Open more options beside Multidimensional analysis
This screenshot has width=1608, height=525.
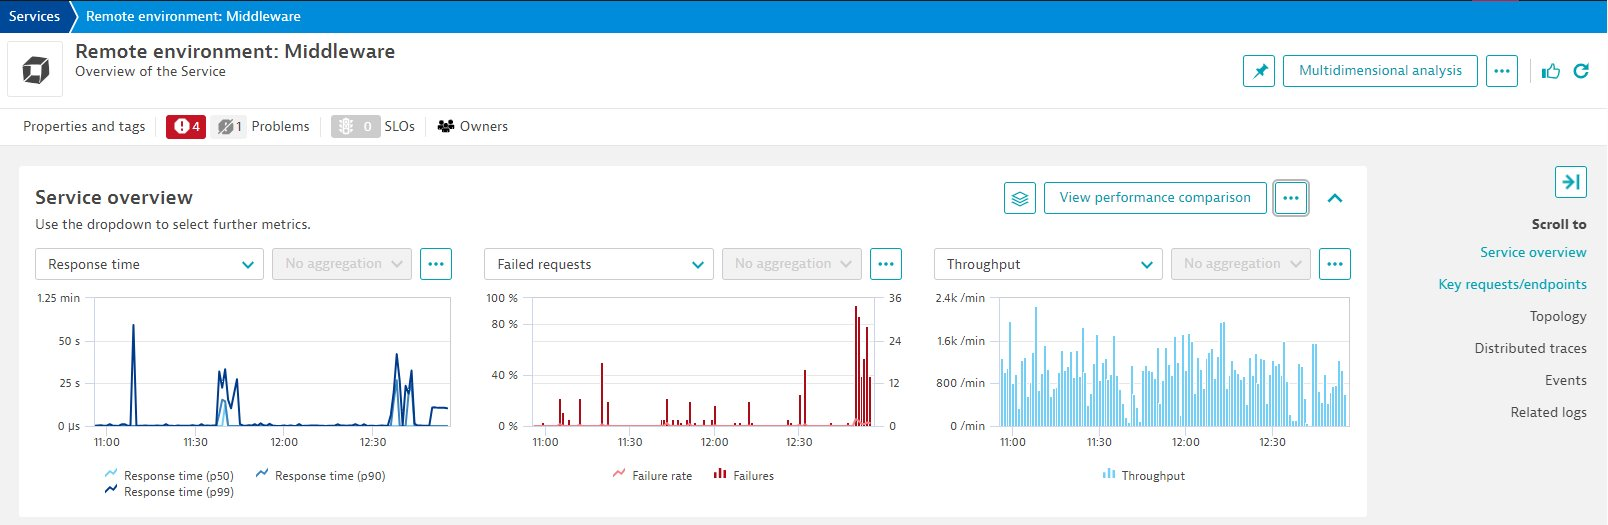[1501, 71]
